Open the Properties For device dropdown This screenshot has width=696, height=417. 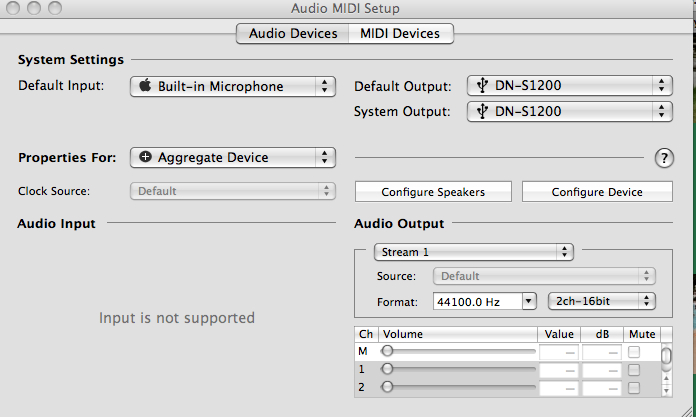tap(232, 157)
